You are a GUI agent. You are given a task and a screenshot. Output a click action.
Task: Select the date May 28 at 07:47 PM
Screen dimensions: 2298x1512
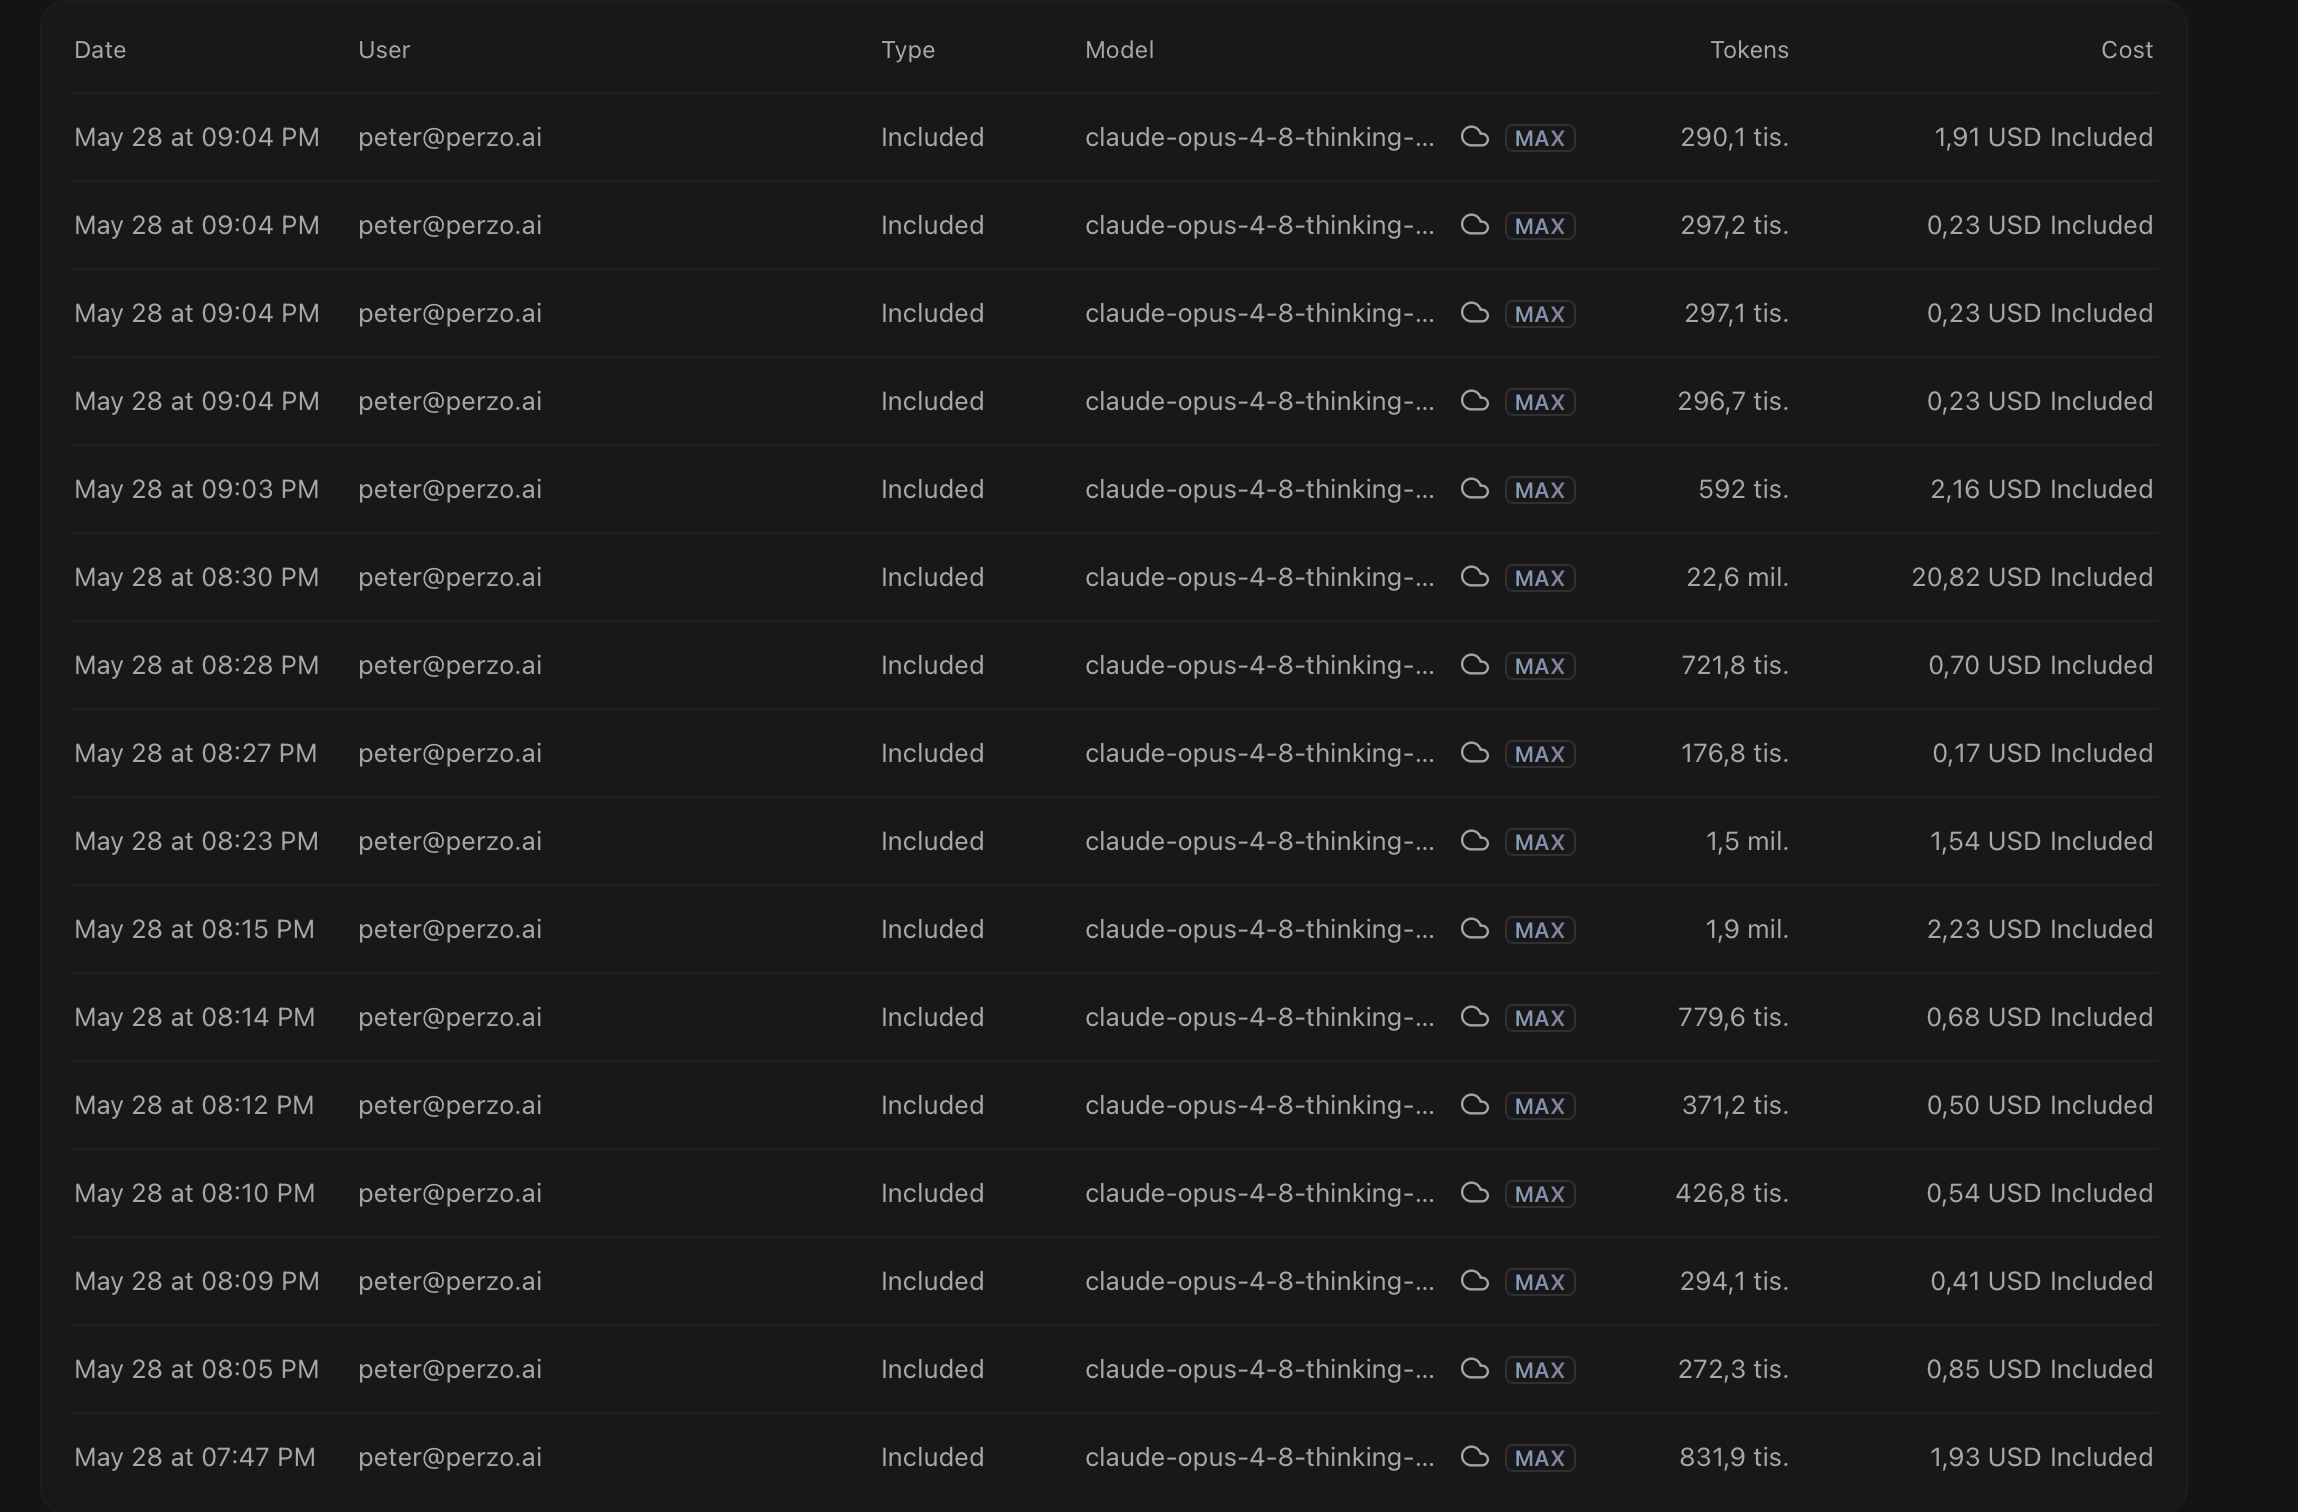point(195,1457)
